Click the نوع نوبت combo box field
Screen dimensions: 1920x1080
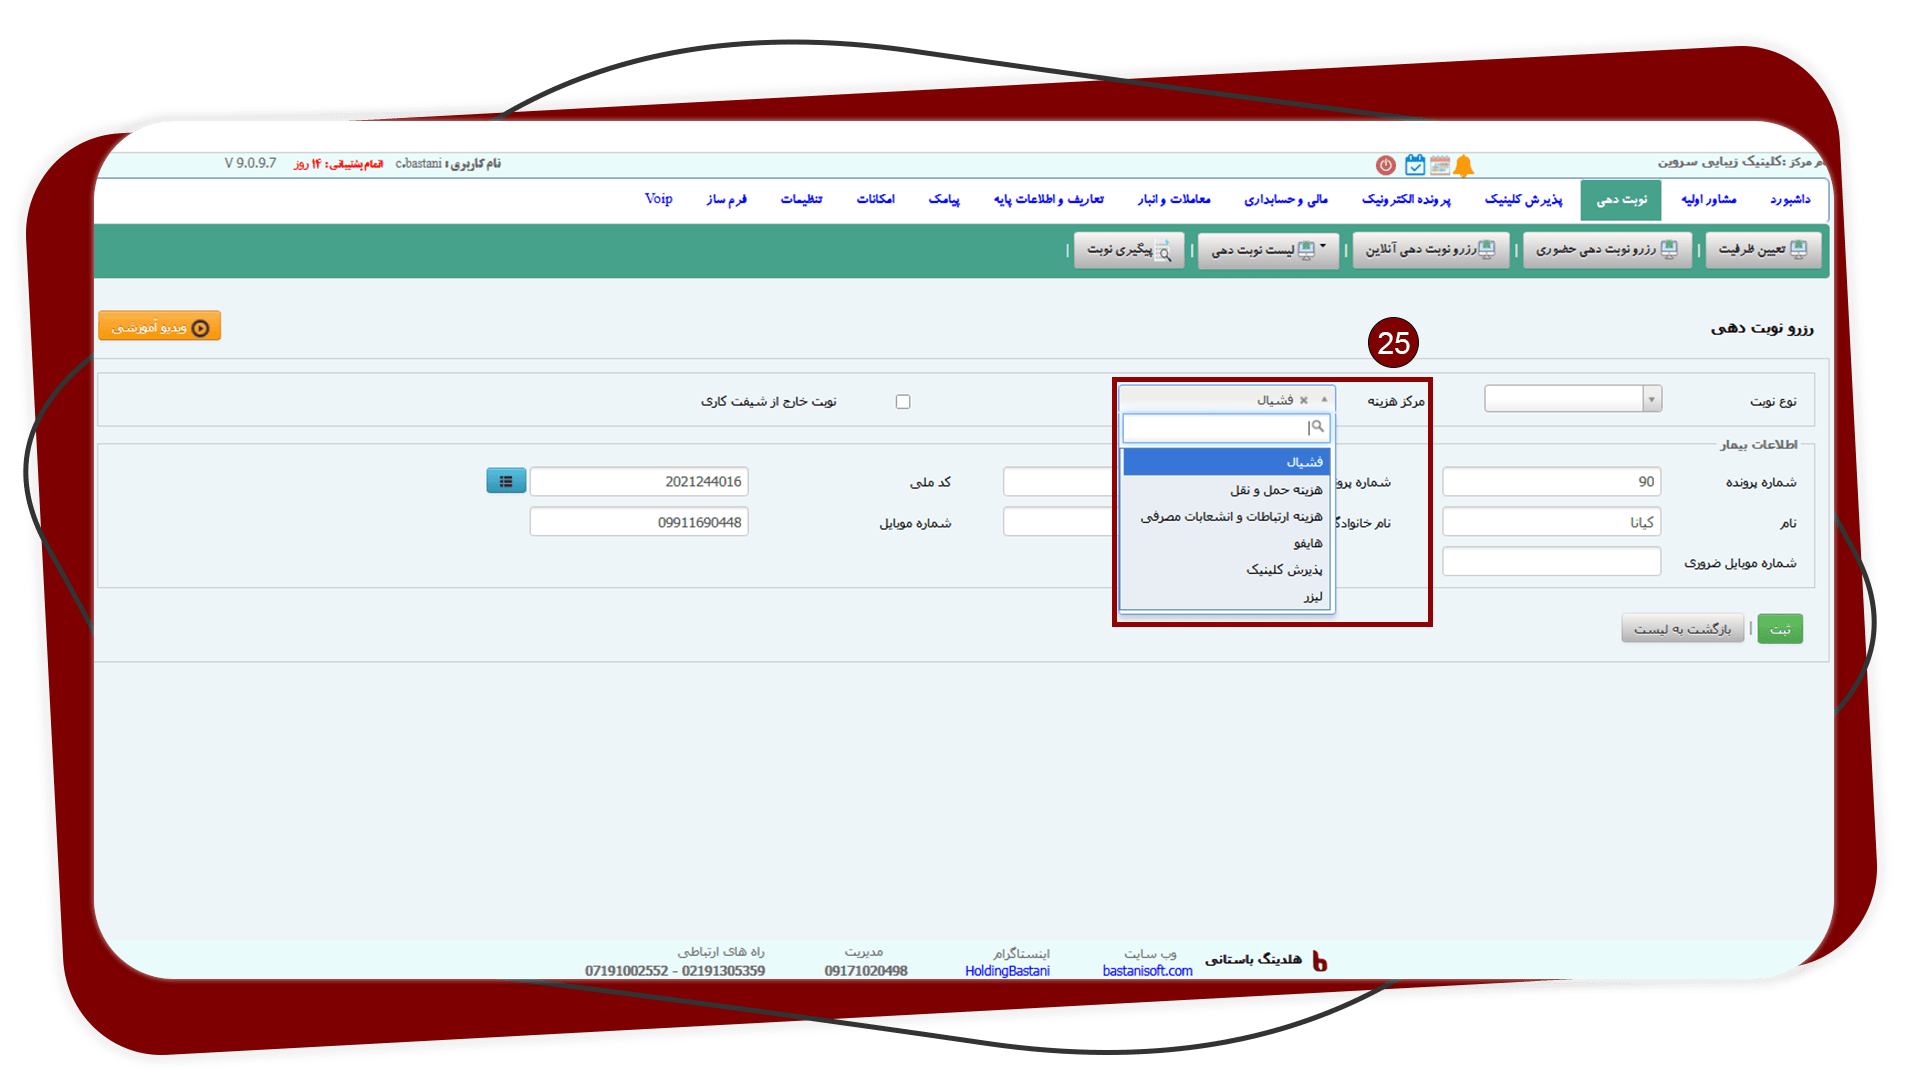(1573, 399)
